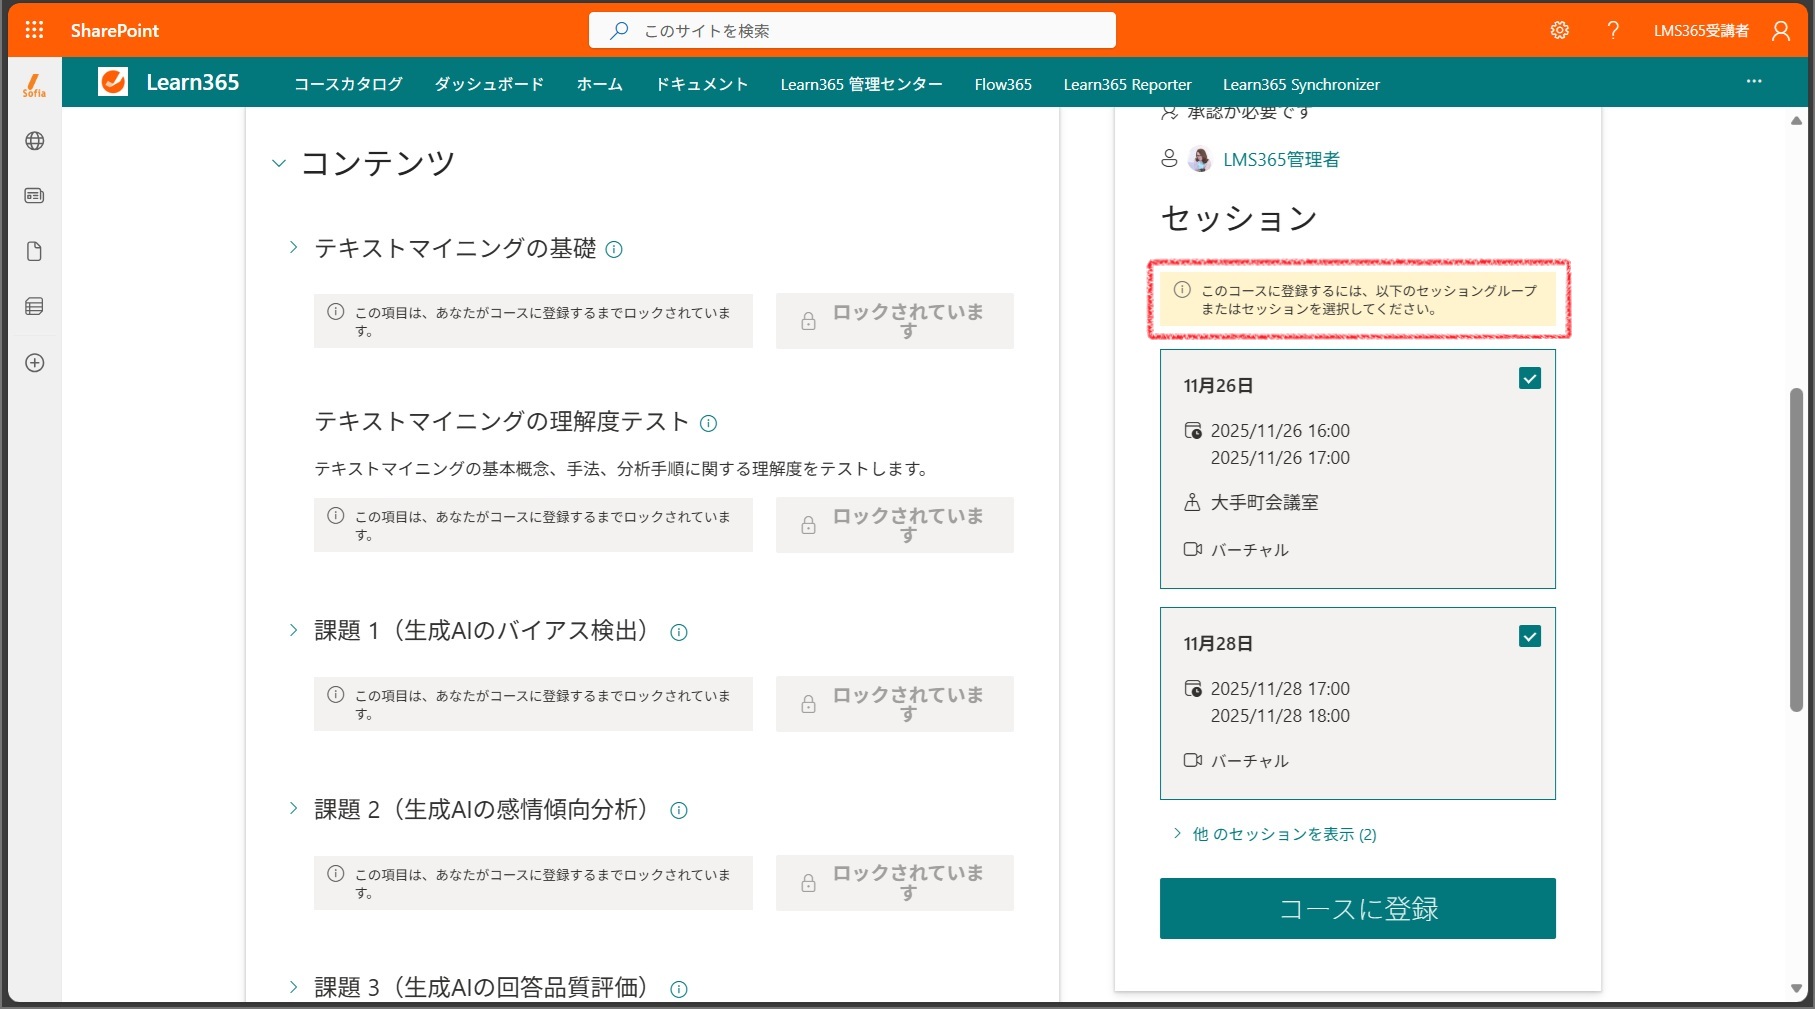Click the Sofia logo in left rail
The width and height of the screenshot is (1815, 1009).
pos(34,85)
